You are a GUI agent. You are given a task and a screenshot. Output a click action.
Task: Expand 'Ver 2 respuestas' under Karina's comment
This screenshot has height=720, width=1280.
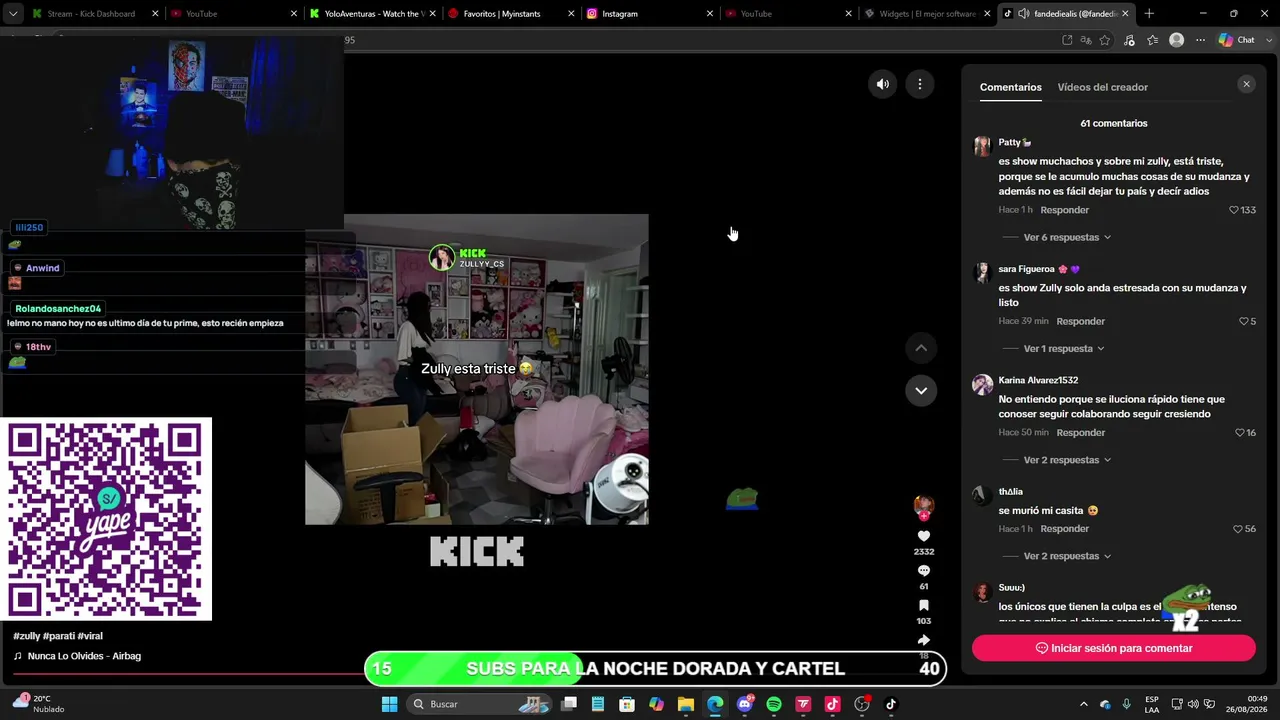[x=1067, y=460]
